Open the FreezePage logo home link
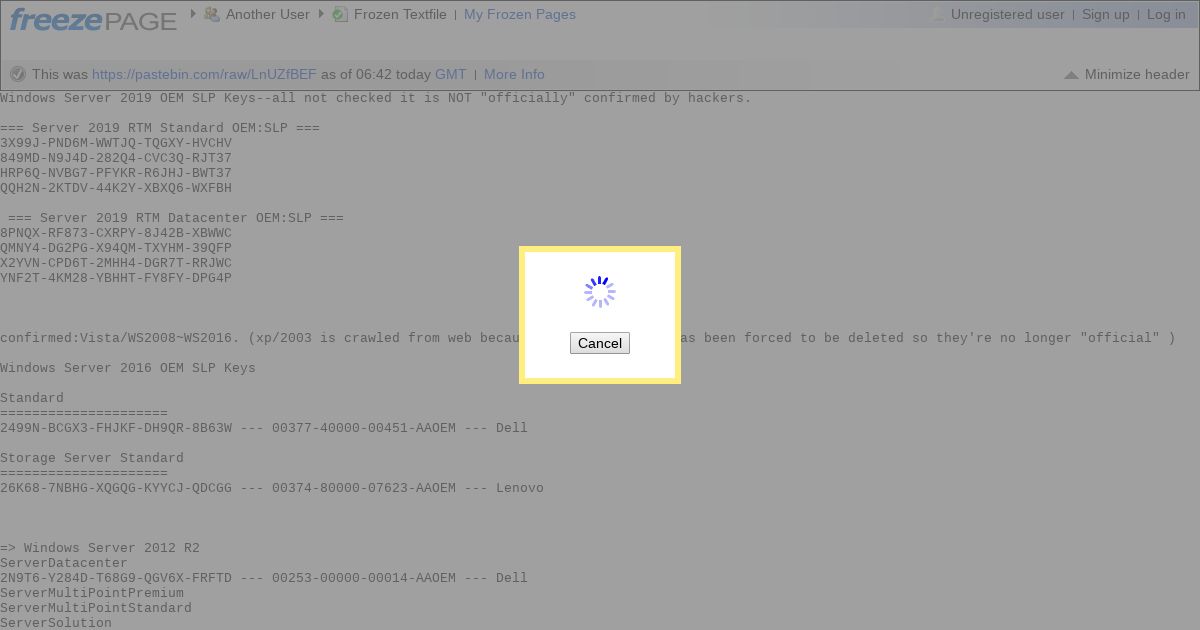The width and height of the screenshot is (1200, 630). (x=93, y=18)
